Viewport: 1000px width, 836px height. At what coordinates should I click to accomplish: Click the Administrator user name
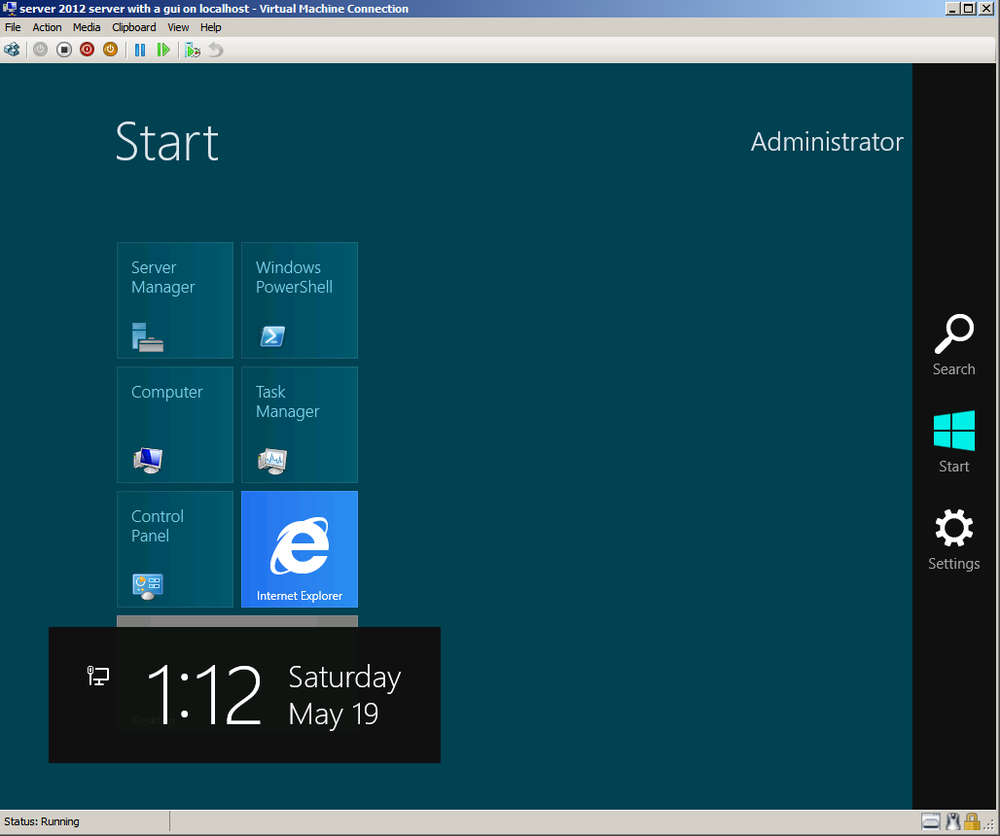(827, 142)
